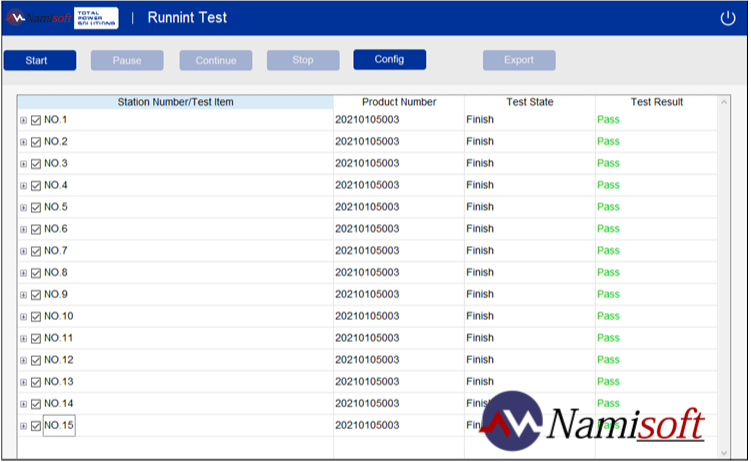This screenshot has width=751, height=462.
Task: Sort by Station Number/Test Item column header
Action: 175,102
